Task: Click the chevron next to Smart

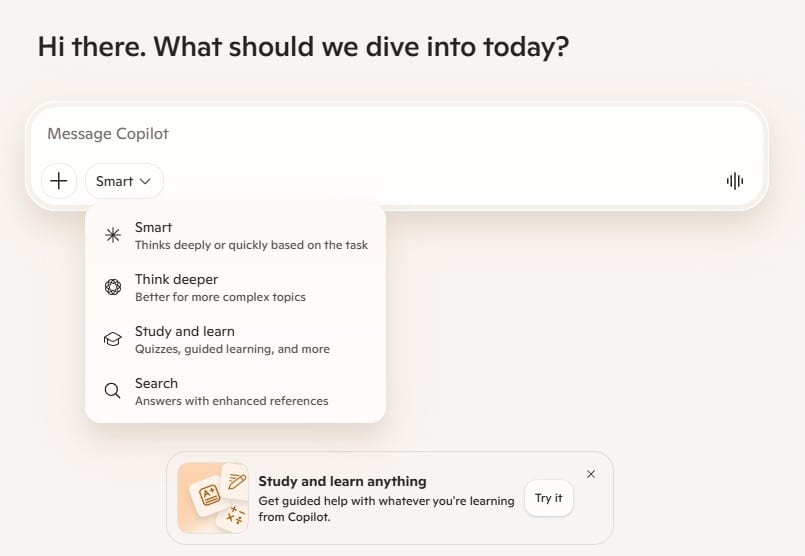Action: coord(146,181)
